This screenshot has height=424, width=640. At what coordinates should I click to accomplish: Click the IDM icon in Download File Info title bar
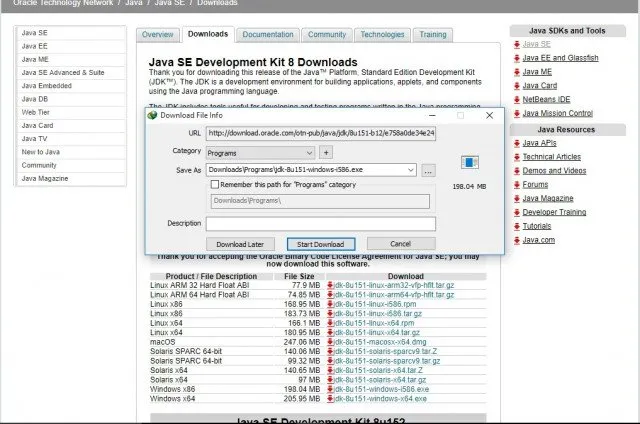[153, 115]
